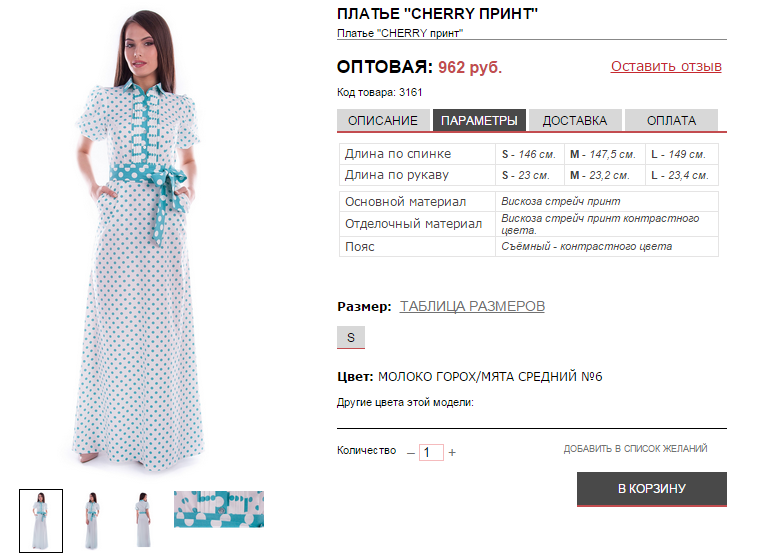The height and width of the screenshot is (553, 773).
Task: Open the ОПИСАНИЕ tab
Action: [x=383, y=120]
